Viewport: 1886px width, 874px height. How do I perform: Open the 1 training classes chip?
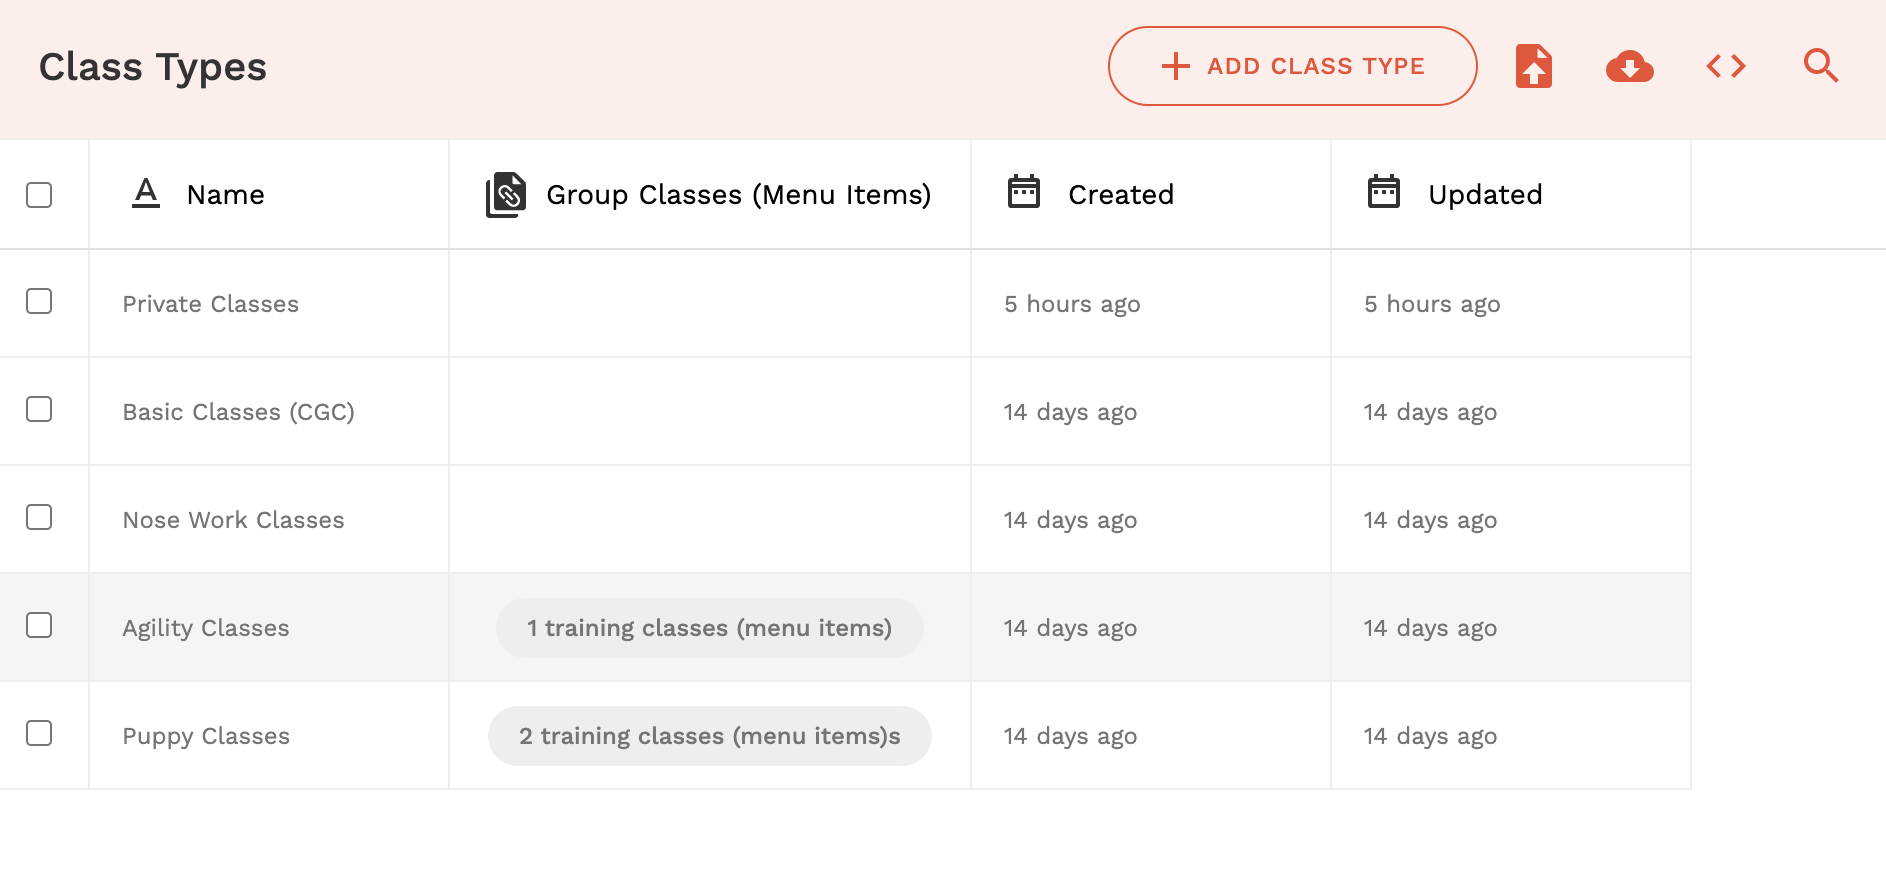point(709,628)
